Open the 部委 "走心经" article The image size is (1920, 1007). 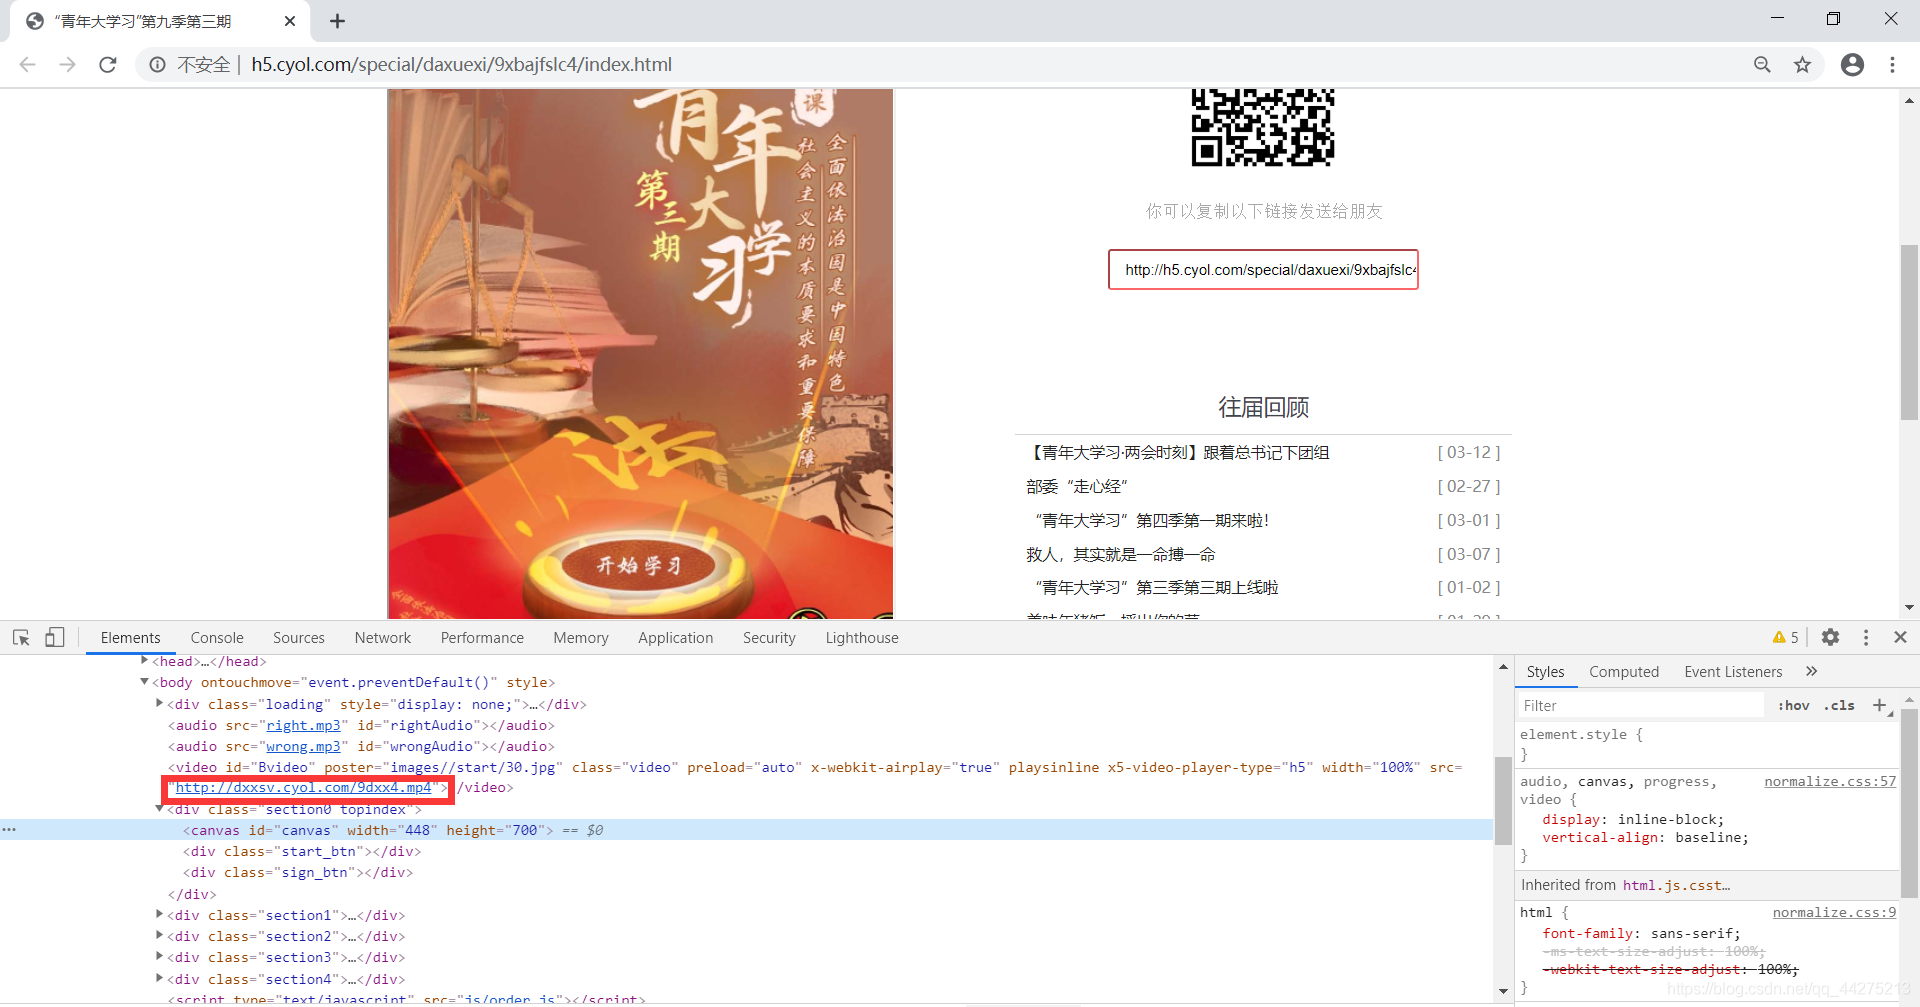click(1077, 487)
